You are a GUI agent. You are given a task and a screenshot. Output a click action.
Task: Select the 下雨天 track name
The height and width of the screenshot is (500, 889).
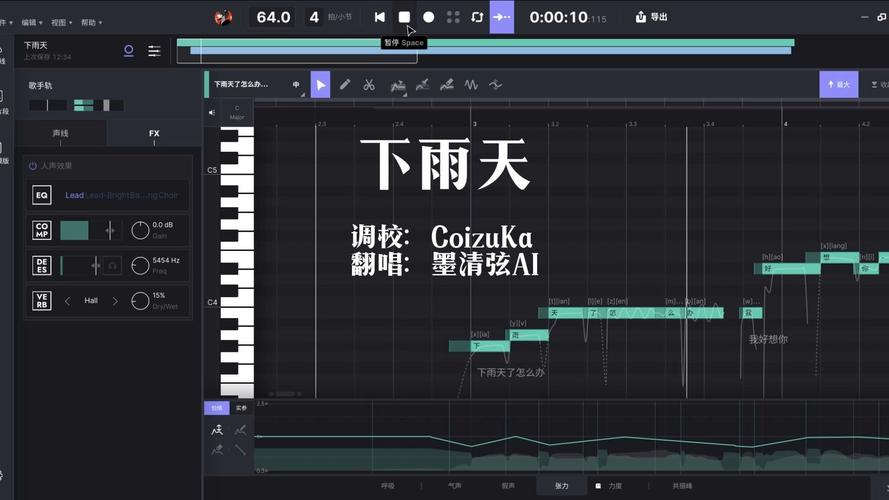pyautogui.click(x=36, y=45)
